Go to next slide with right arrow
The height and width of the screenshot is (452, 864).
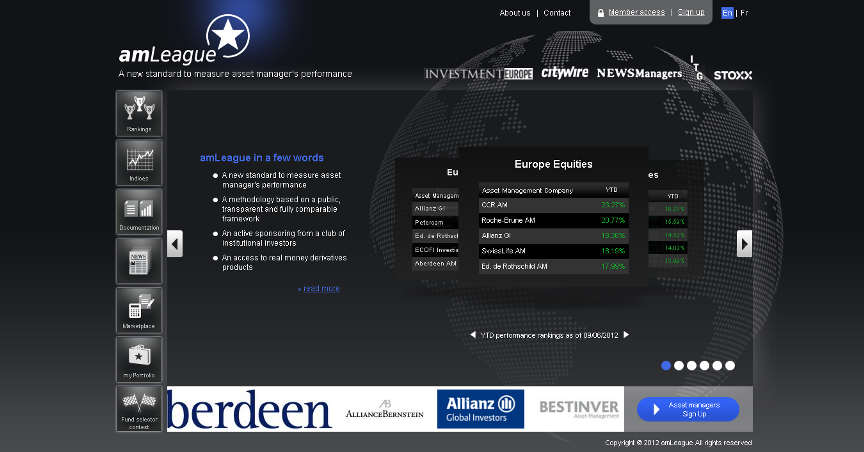coord(744,244)
